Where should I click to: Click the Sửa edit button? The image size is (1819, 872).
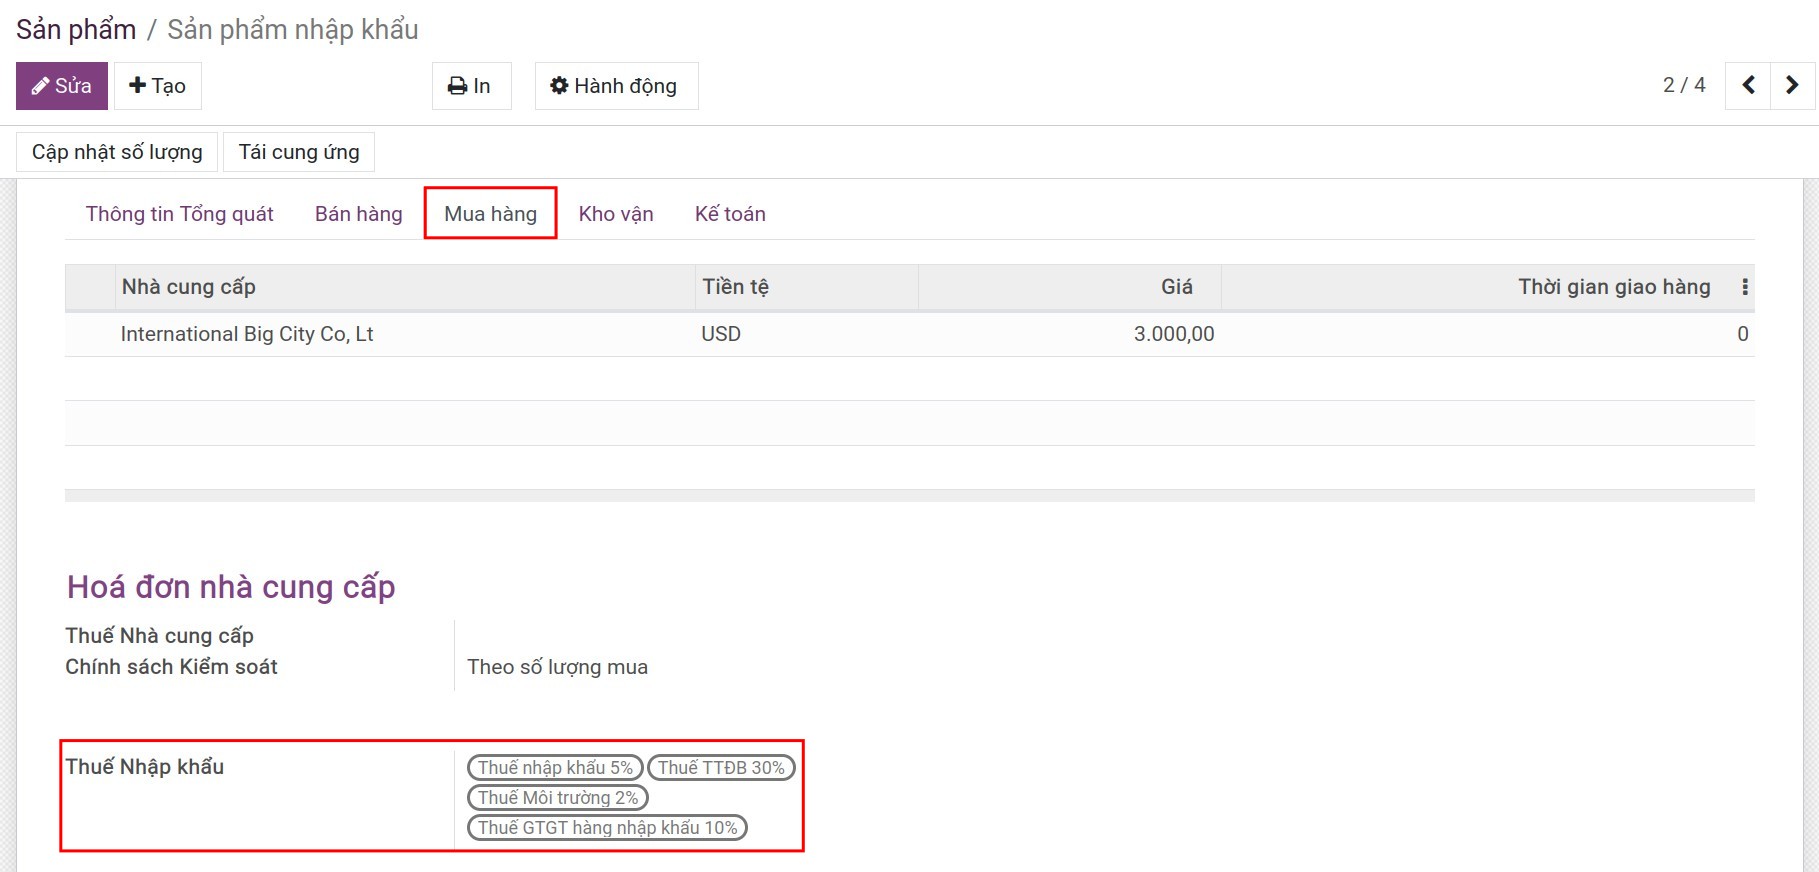62,86
